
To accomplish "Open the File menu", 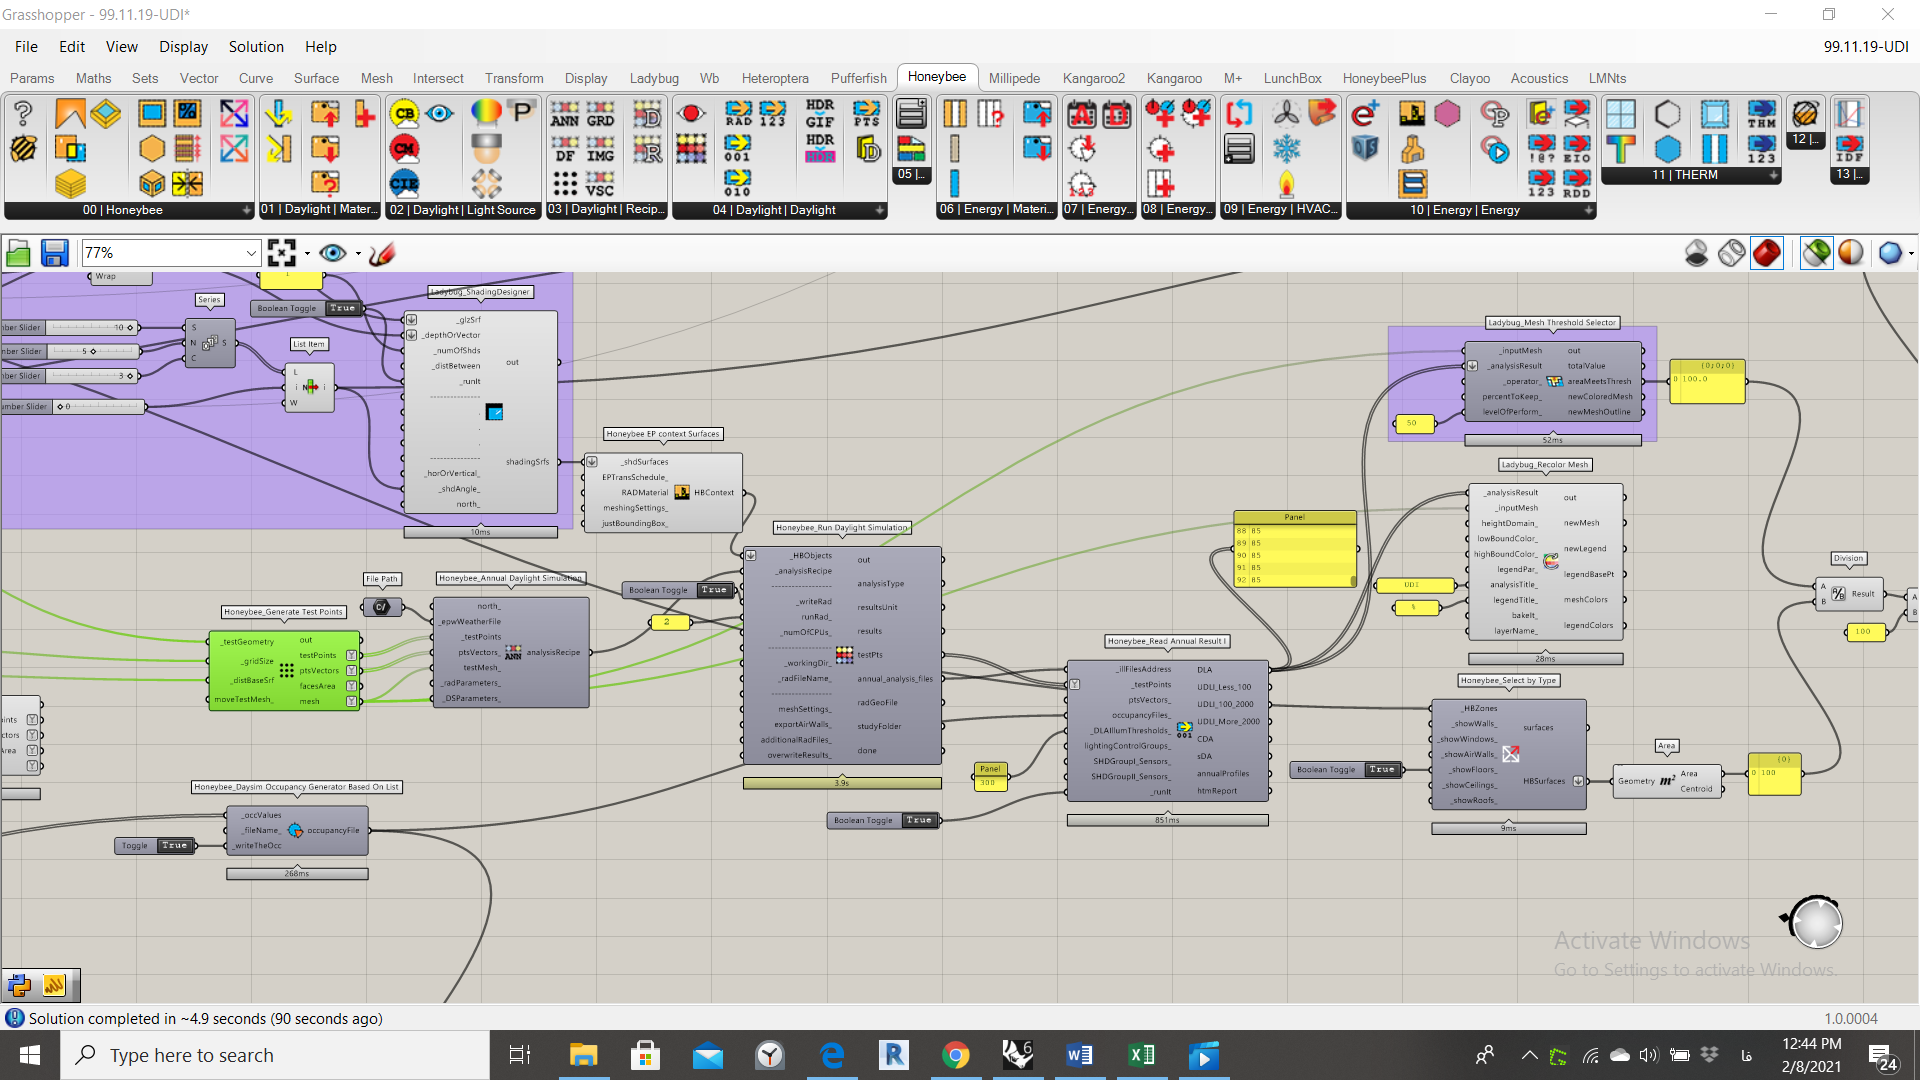I will tap(26, 47).
